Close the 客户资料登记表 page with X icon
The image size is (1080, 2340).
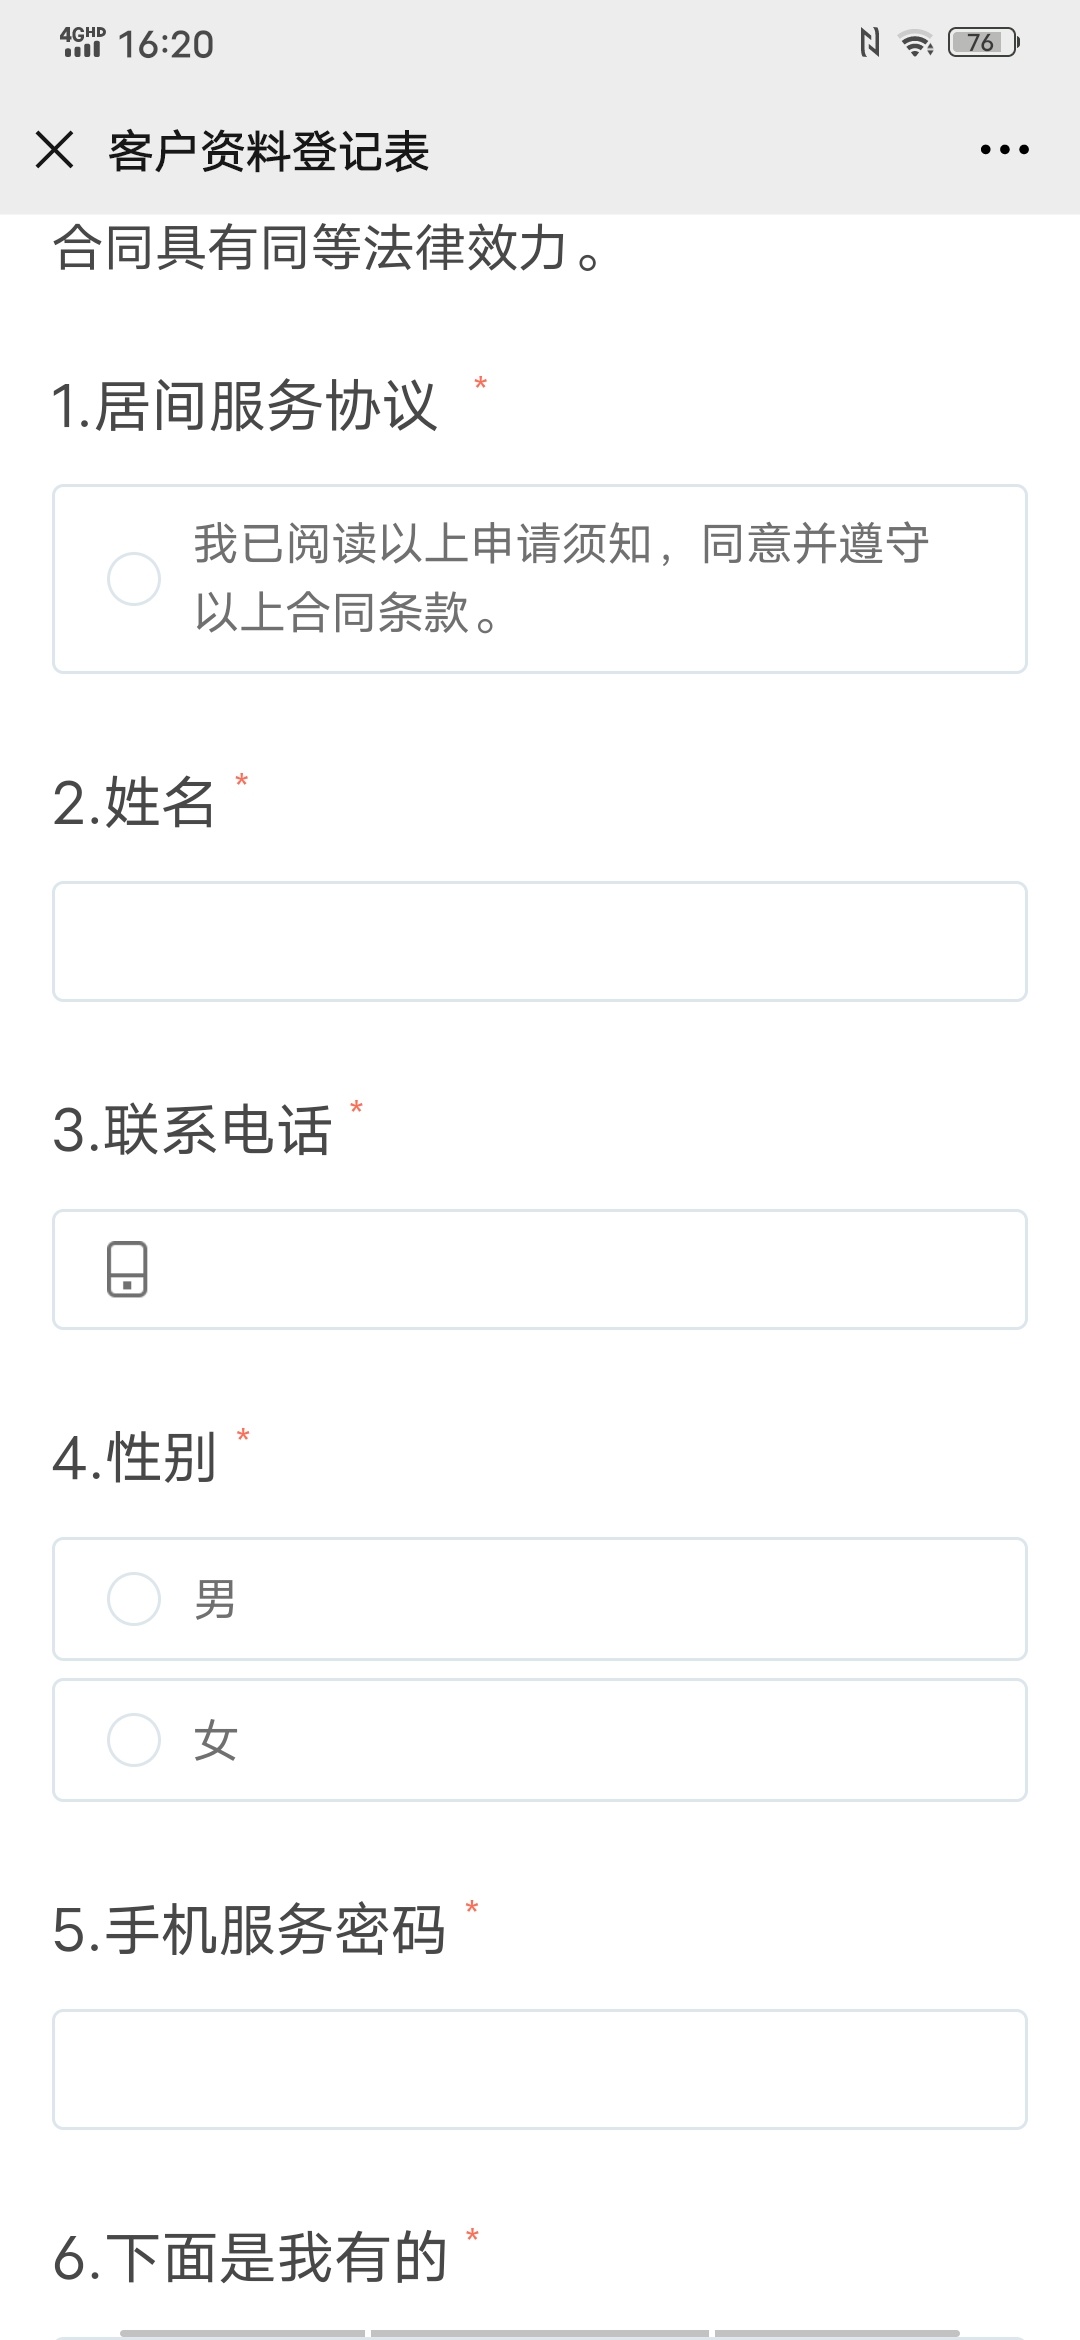click(x=54, y=150)
